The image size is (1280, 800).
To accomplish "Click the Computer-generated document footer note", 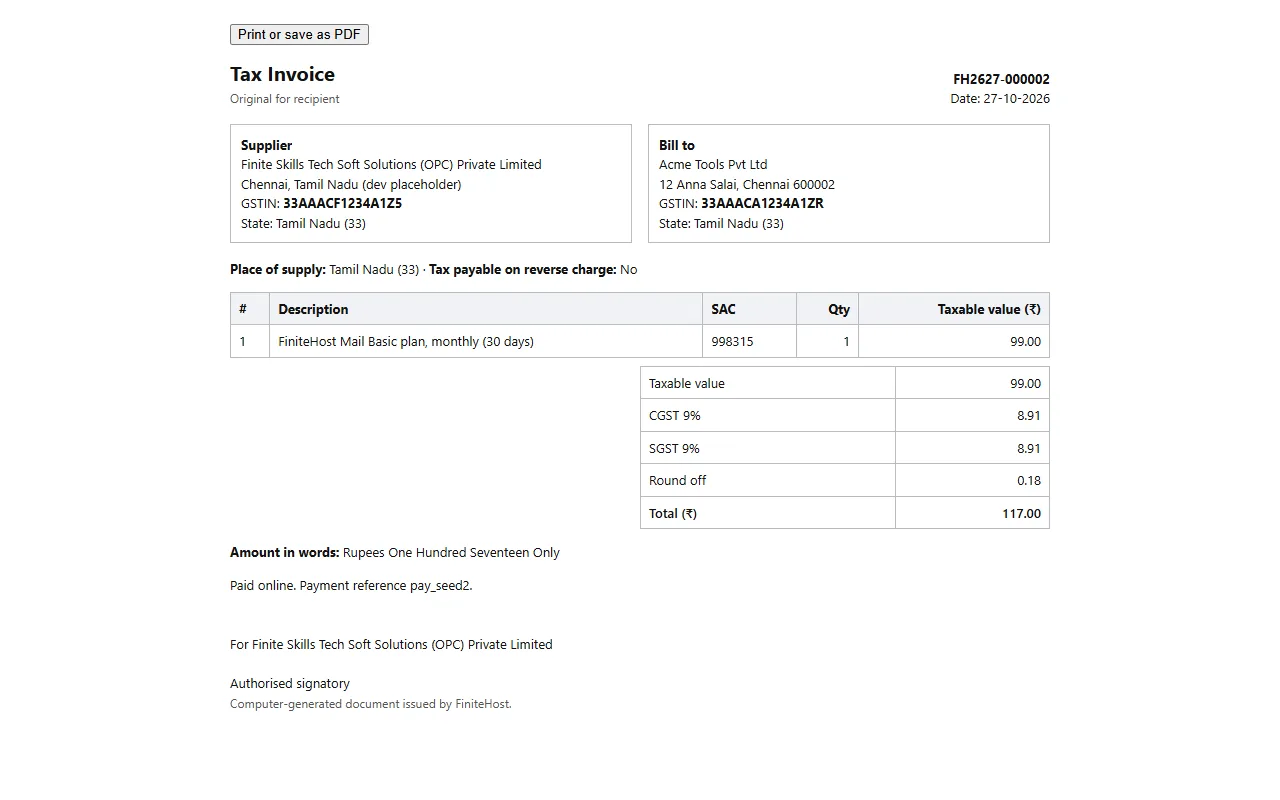I will 371,704.
